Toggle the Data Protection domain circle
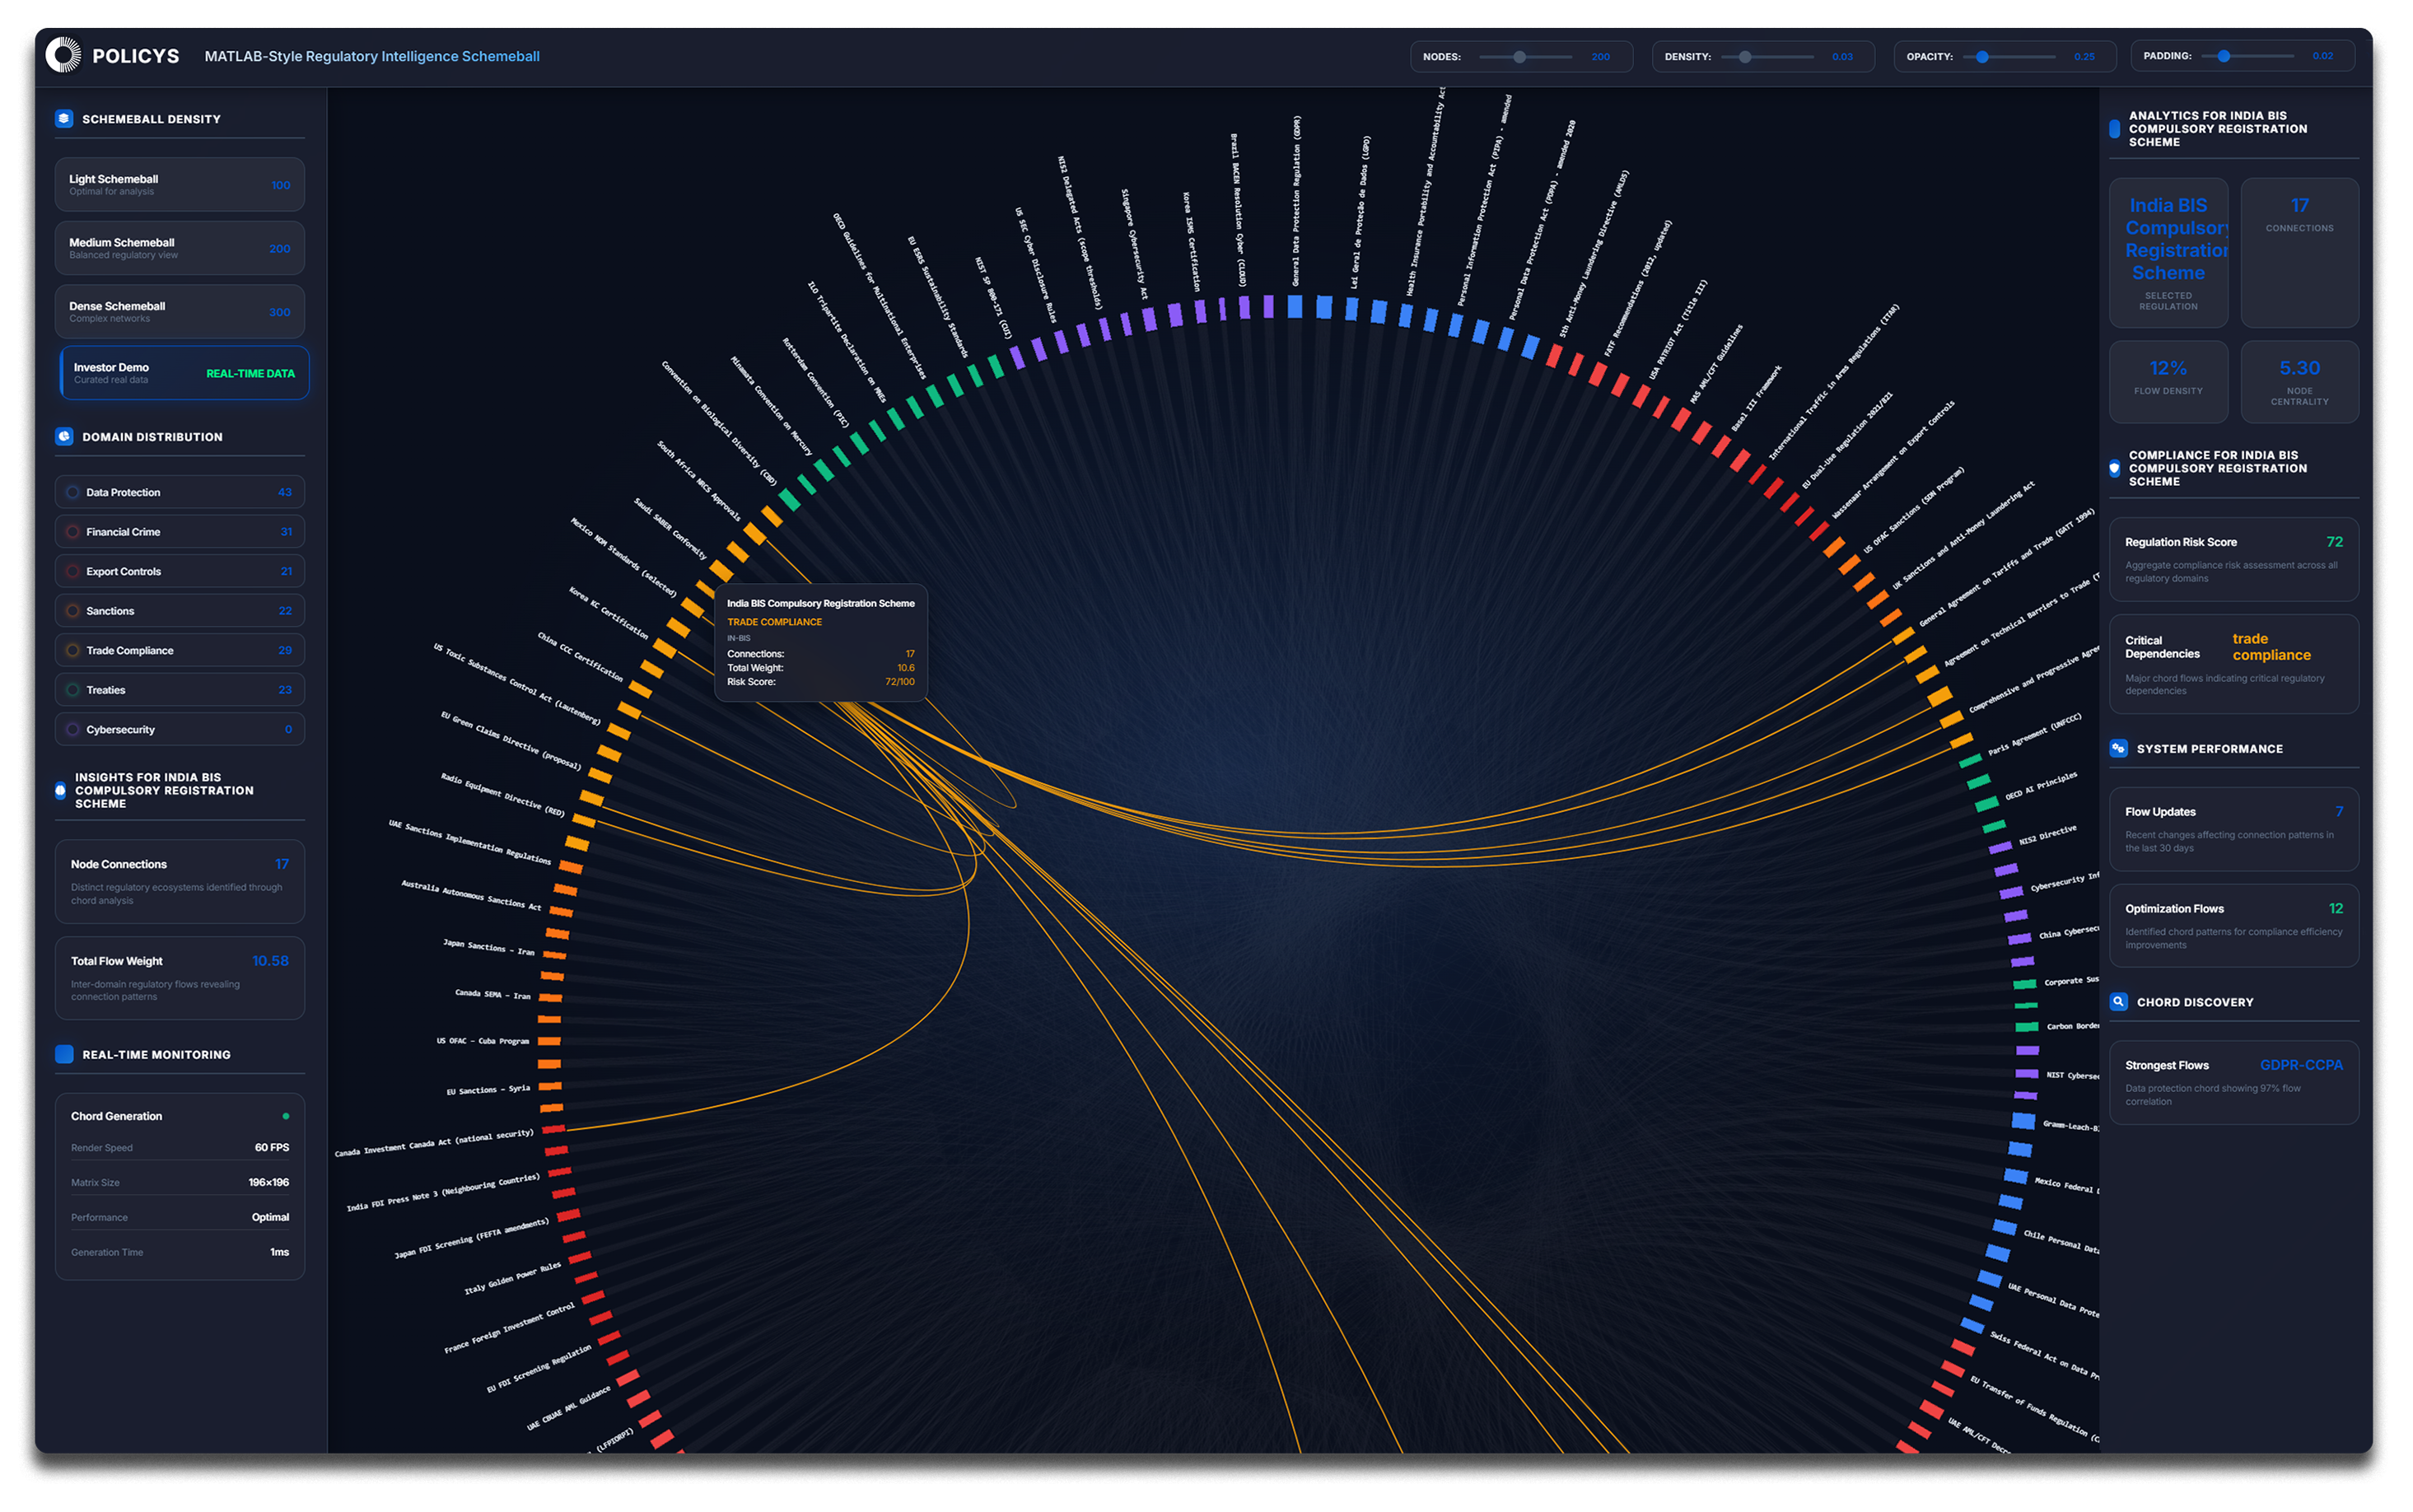The height and width of the screenshot is (1512, 2413). tap(72, 492)
